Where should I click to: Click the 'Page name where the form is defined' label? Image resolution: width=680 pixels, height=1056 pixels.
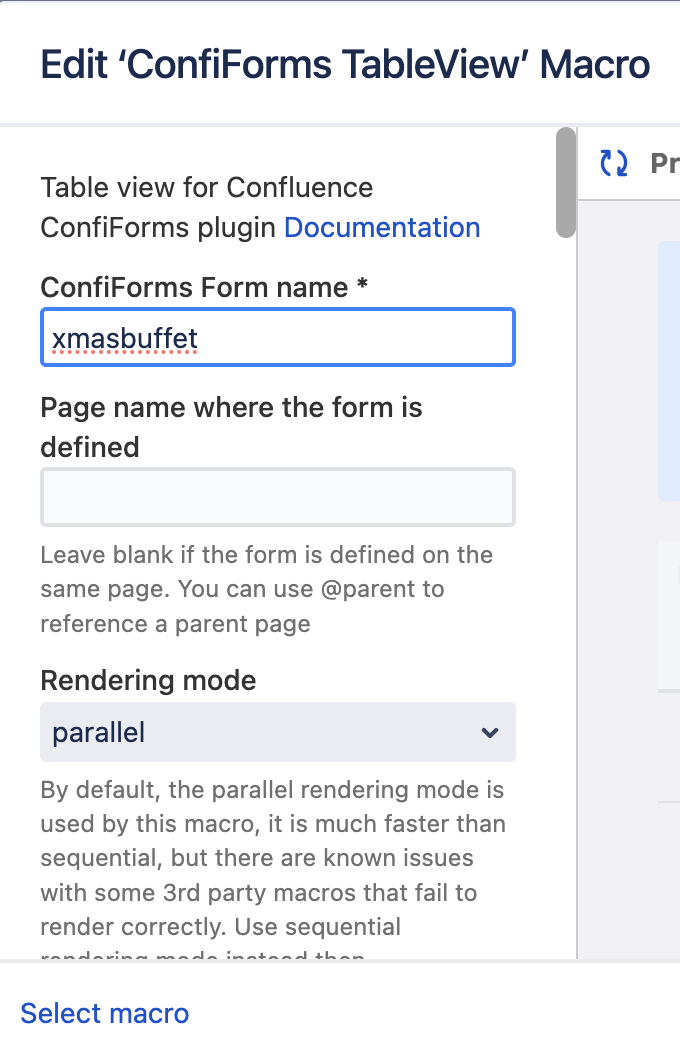[231, 427]
